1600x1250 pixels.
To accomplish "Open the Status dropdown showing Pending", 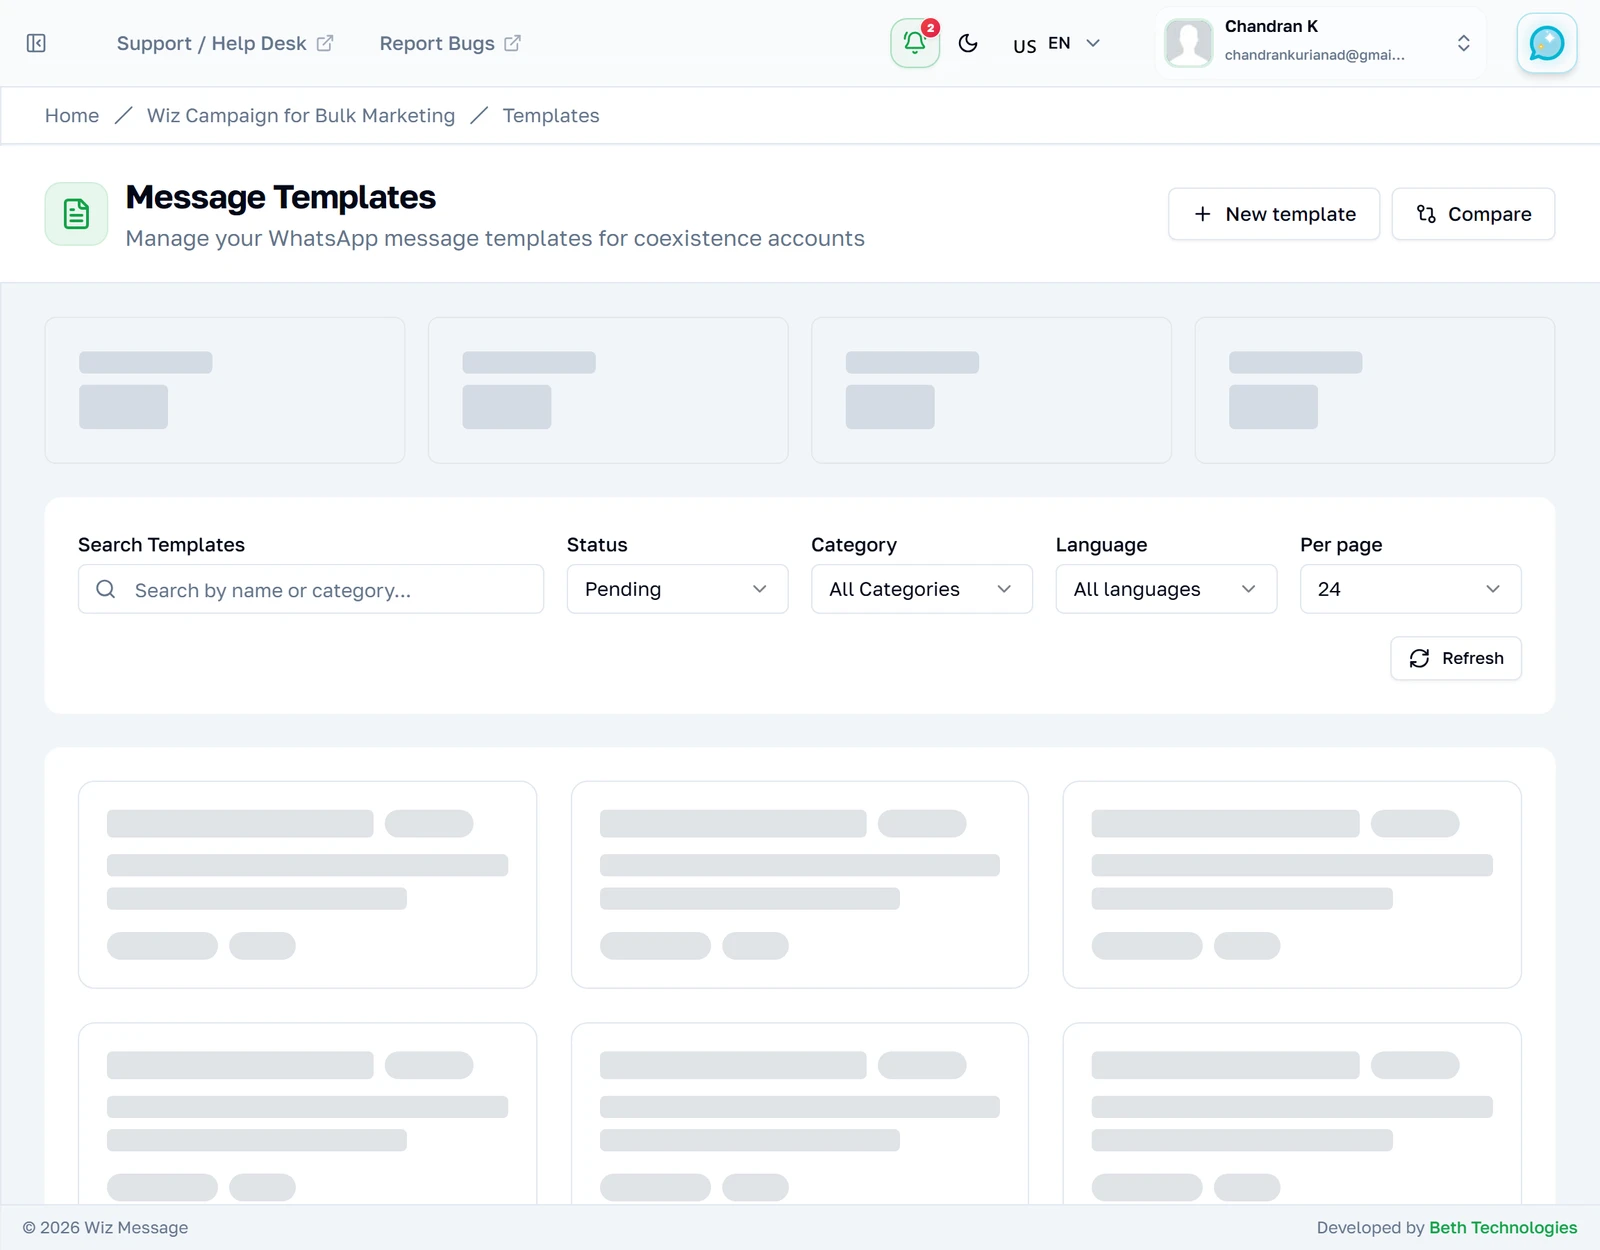I will [x=677, y=589].
